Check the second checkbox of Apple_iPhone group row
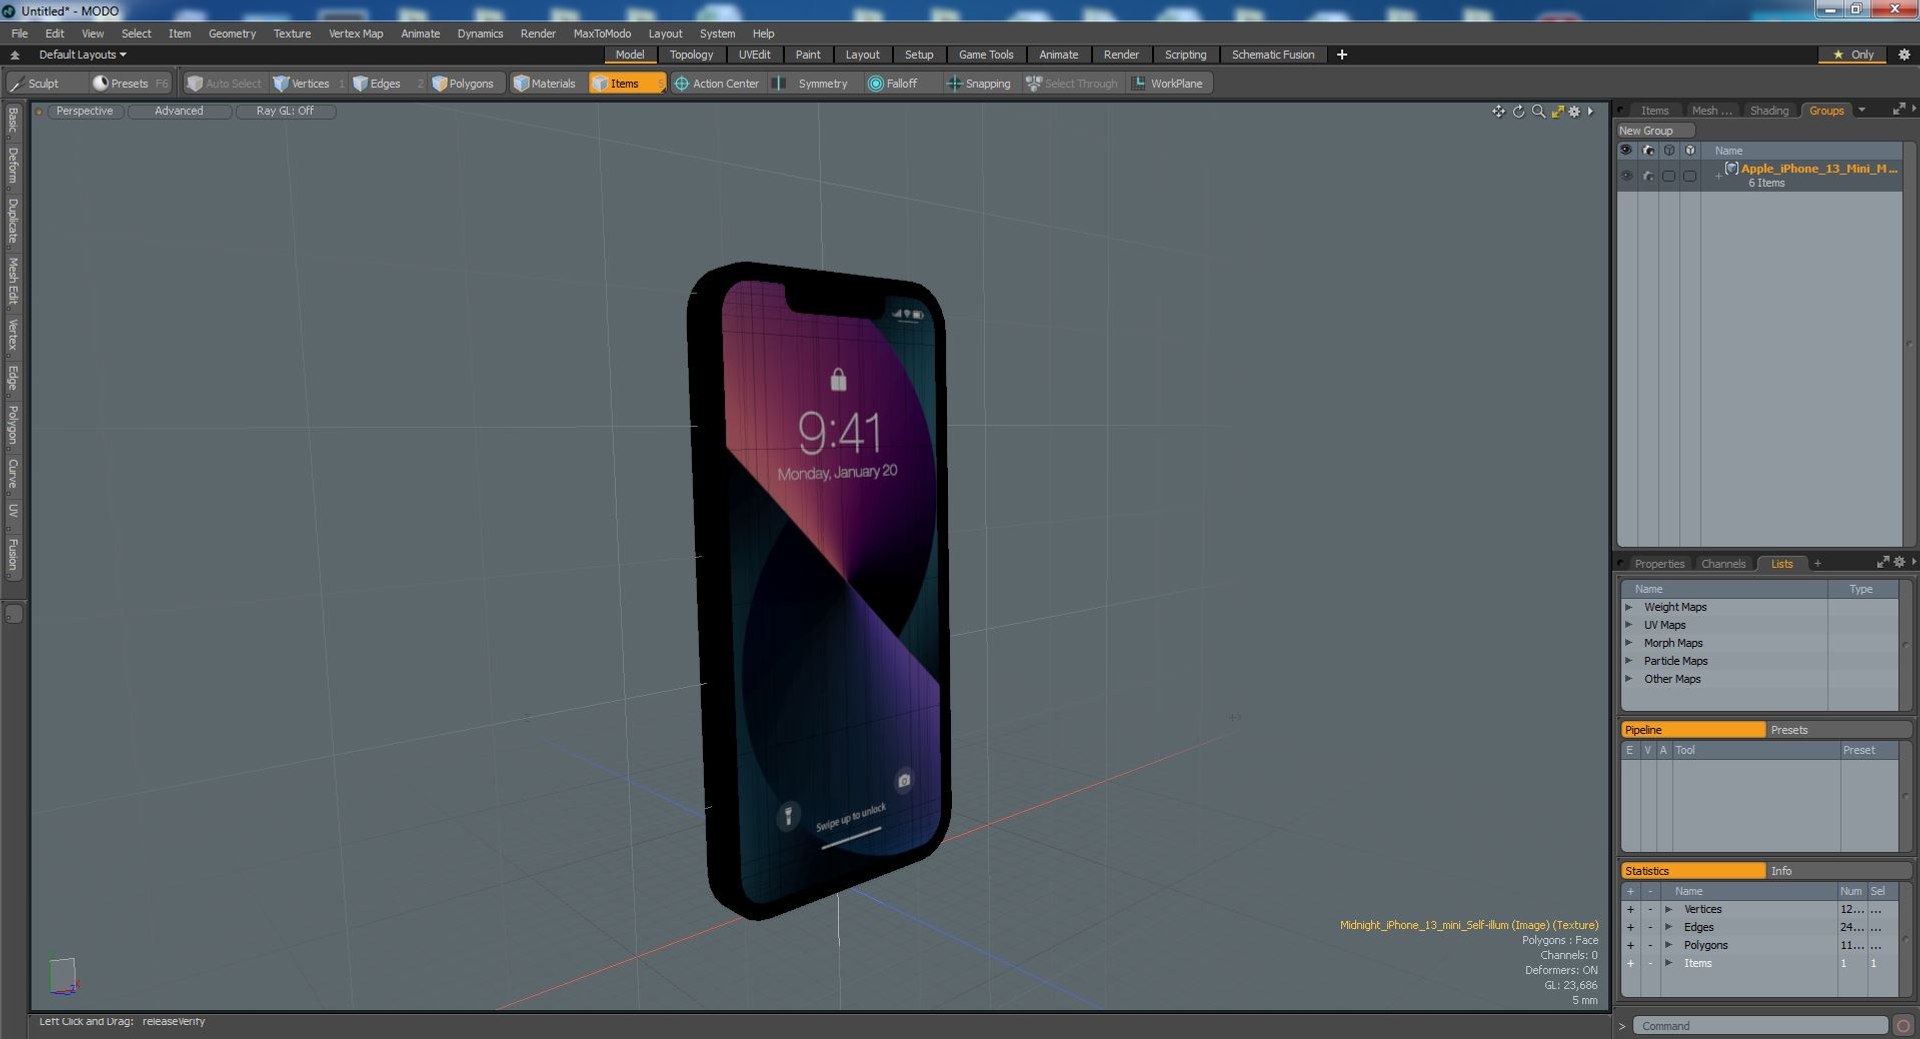This screenshot has height=1039, width=1920. [x=1689, y=175]
